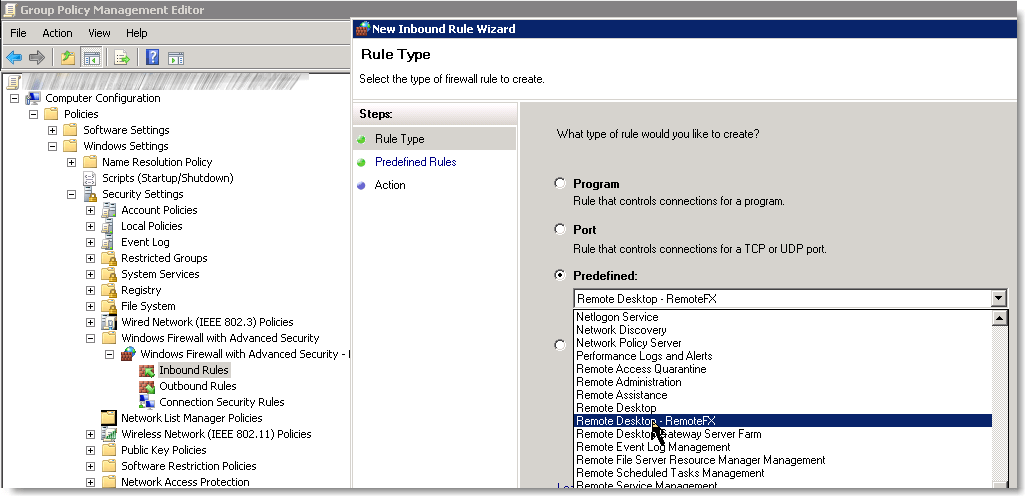Choose Remote Desktop Gateway Server Farm option
Viewport: 1025px width, 496px height.
(x=783, y=434)
